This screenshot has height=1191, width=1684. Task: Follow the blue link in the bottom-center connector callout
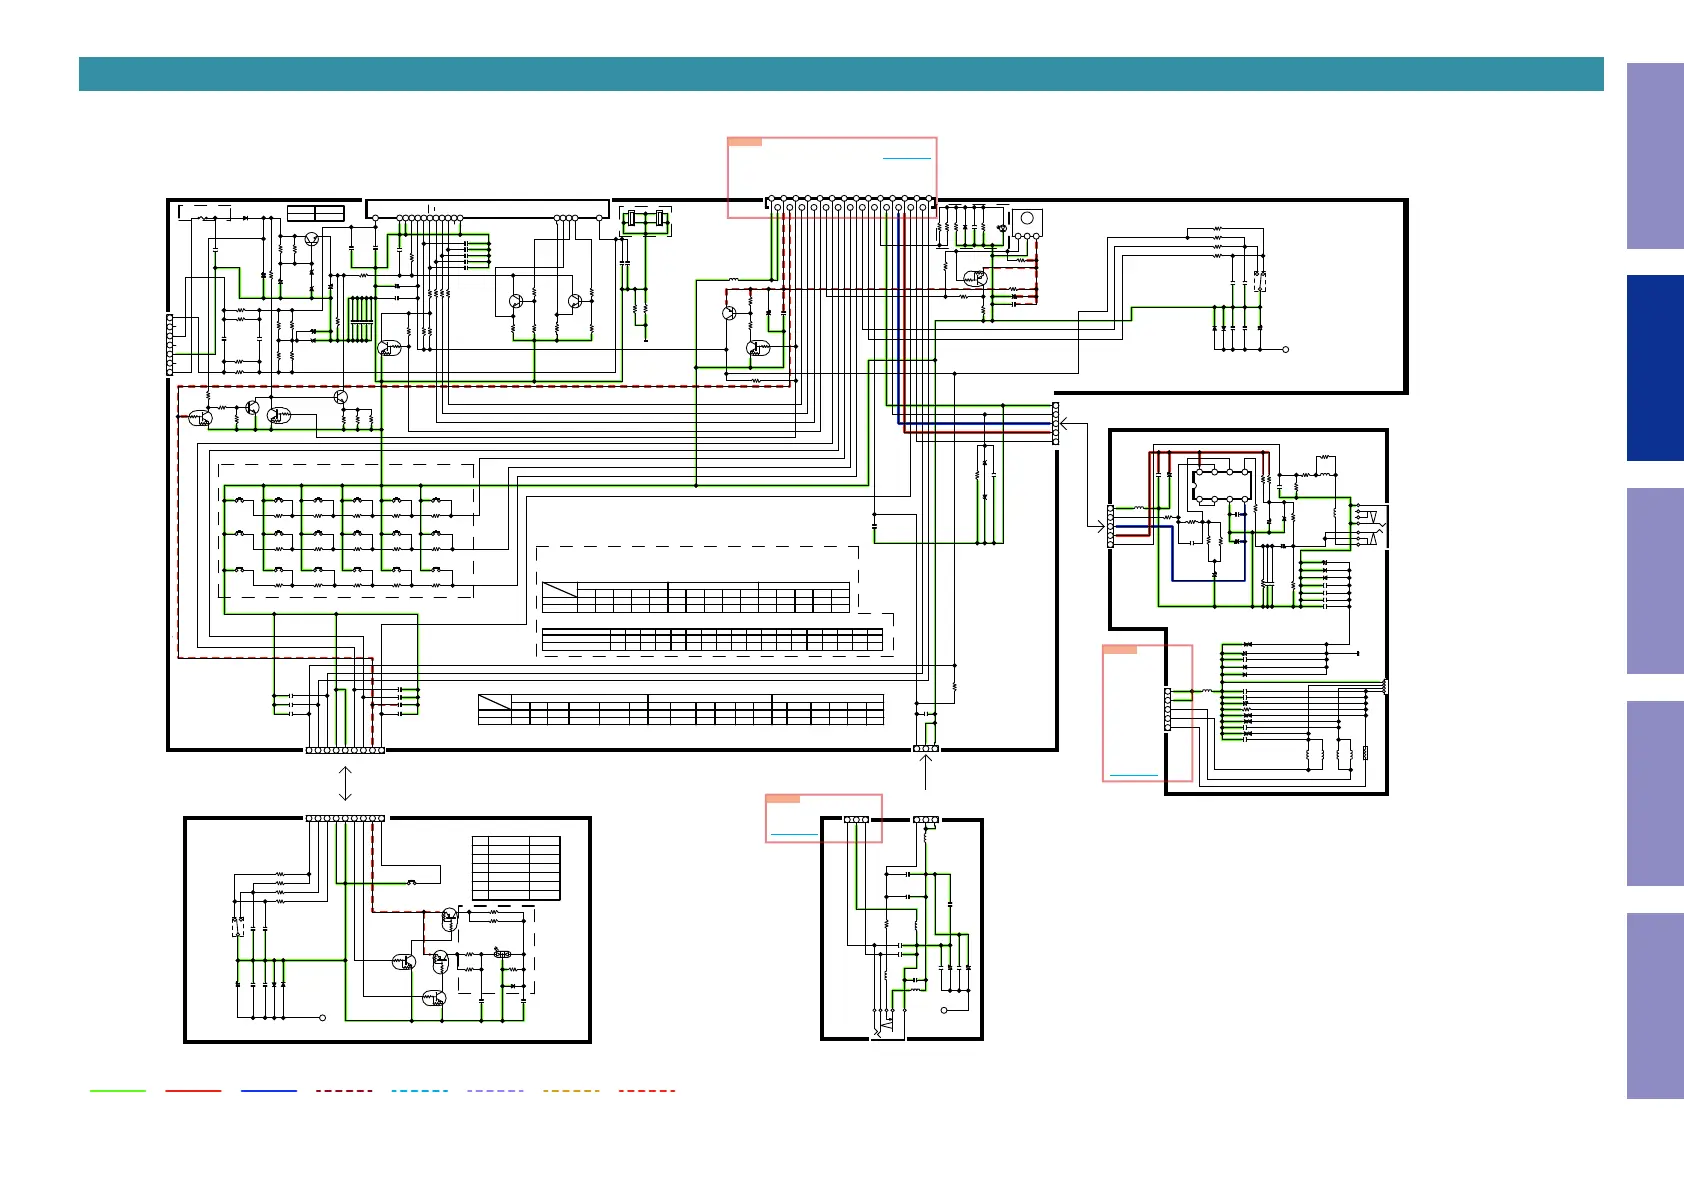[x=795, y=833]
